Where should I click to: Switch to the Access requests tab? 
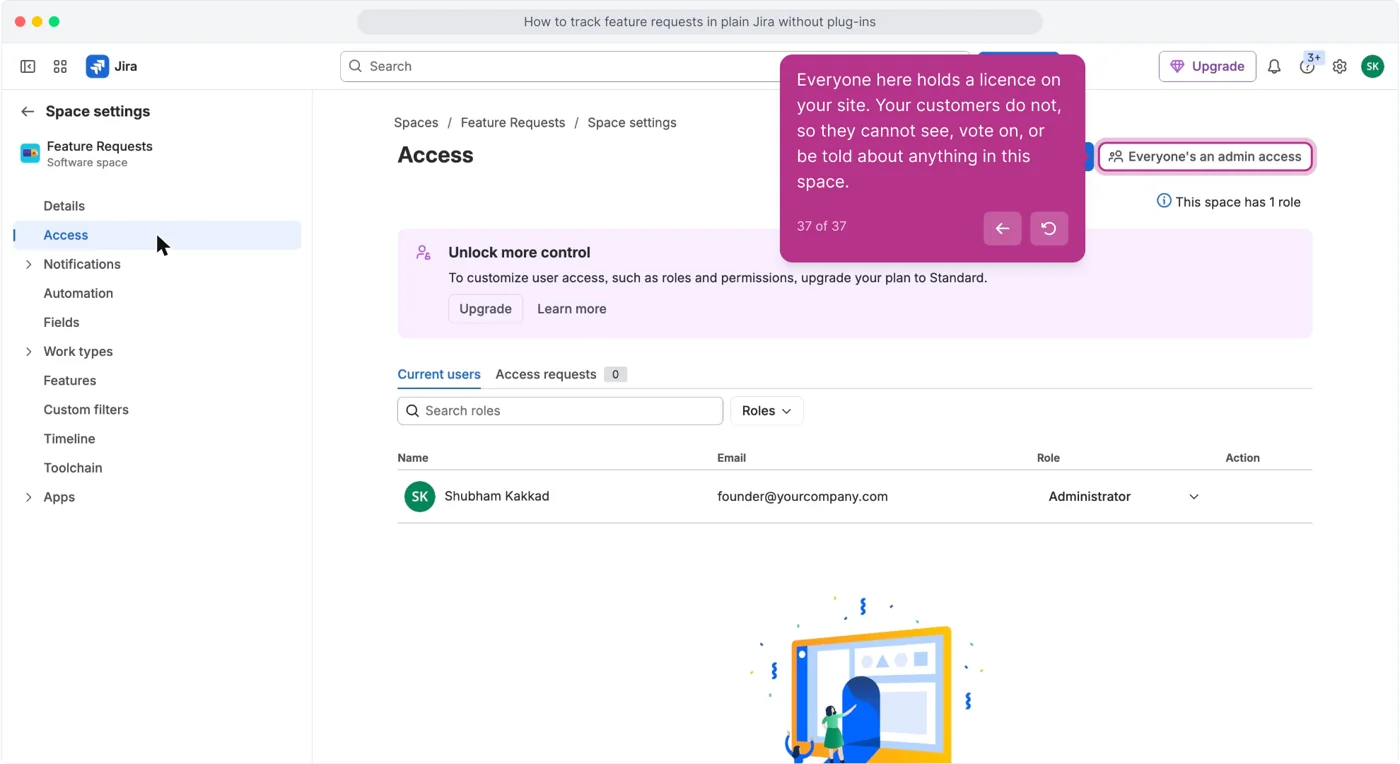(561, 375)
